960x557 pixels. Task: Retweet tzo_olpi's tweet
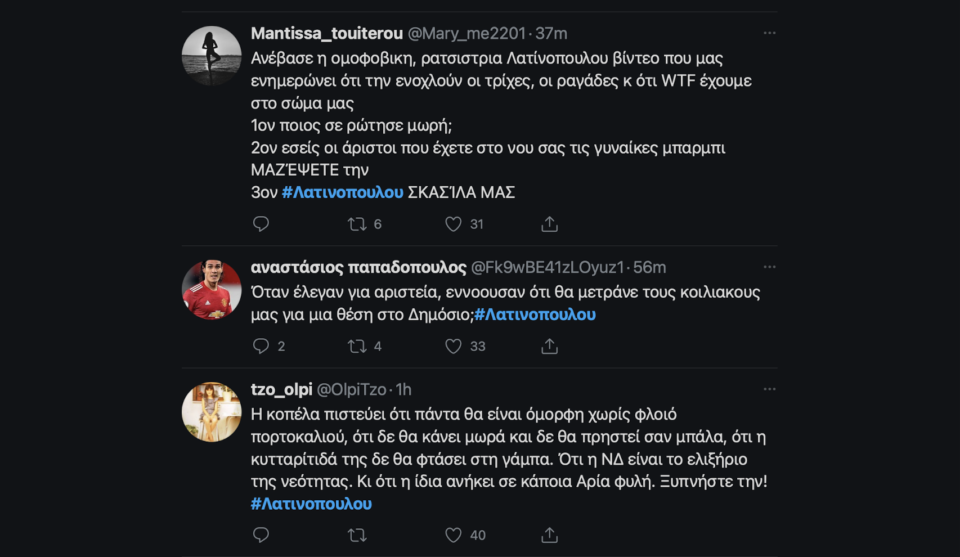pyautogui.click(x=357, y=535)
